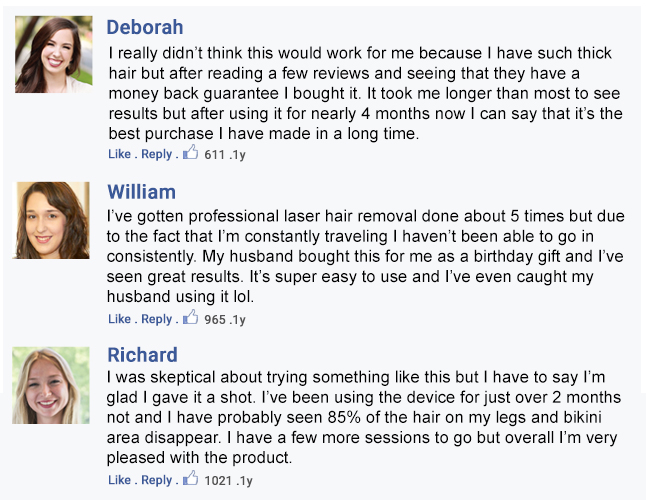Click William's profile photo
The width and height of the screenshot is (646, 500).
(51, 220)
